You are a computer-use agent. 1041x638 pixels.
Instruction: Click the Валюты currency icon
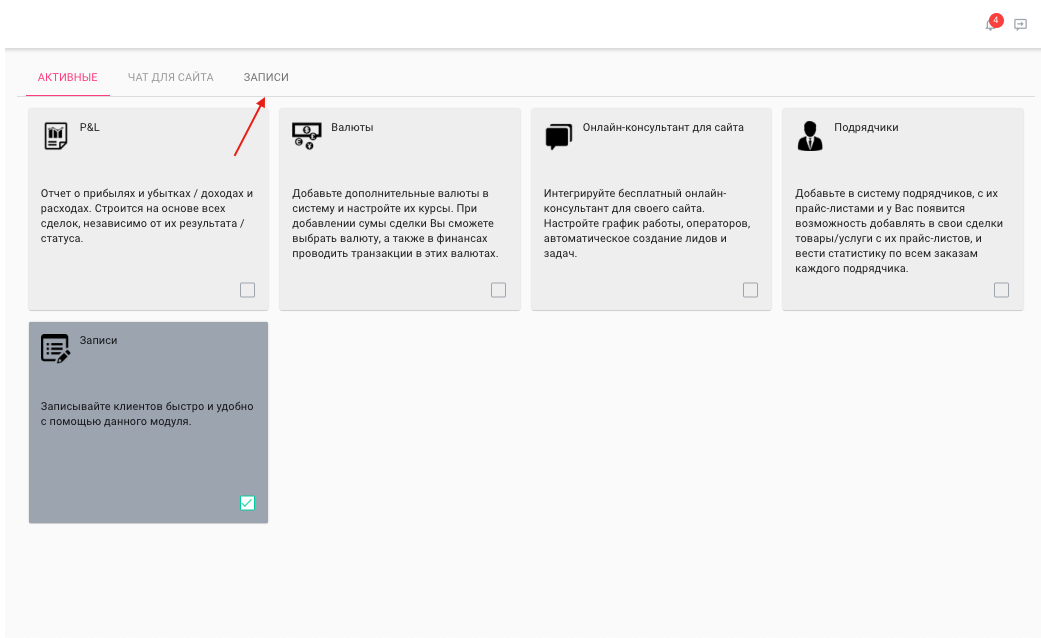click(x=307, y=136)
